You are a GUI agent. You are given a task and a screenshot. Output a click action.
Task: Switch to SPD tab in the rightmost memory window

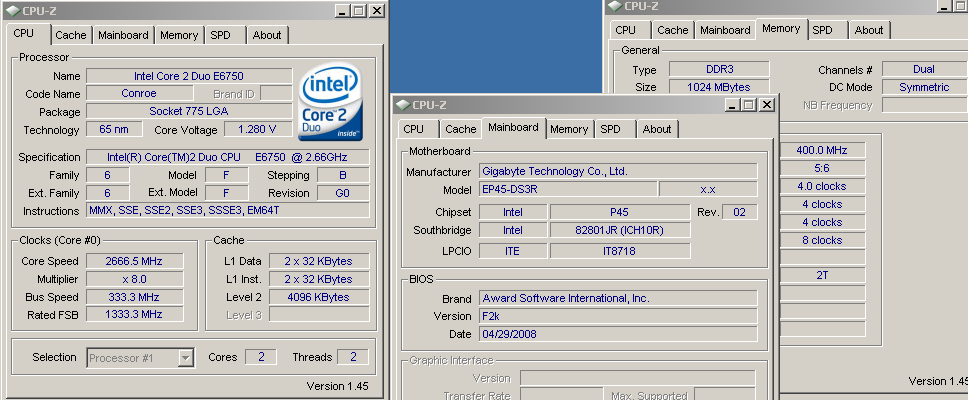point(822,30)
